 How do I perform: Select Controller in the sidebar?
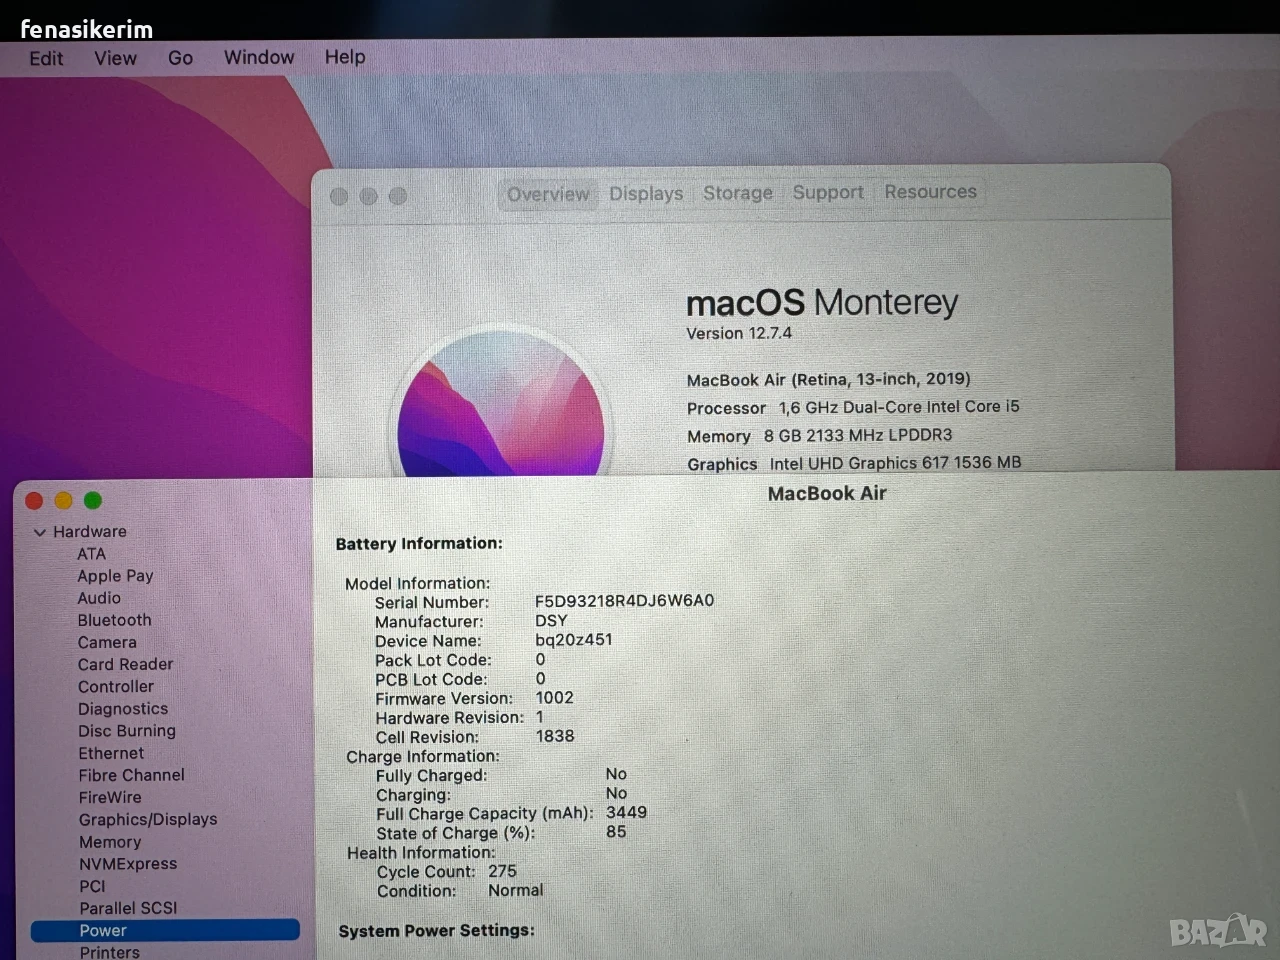coord(116,686)
